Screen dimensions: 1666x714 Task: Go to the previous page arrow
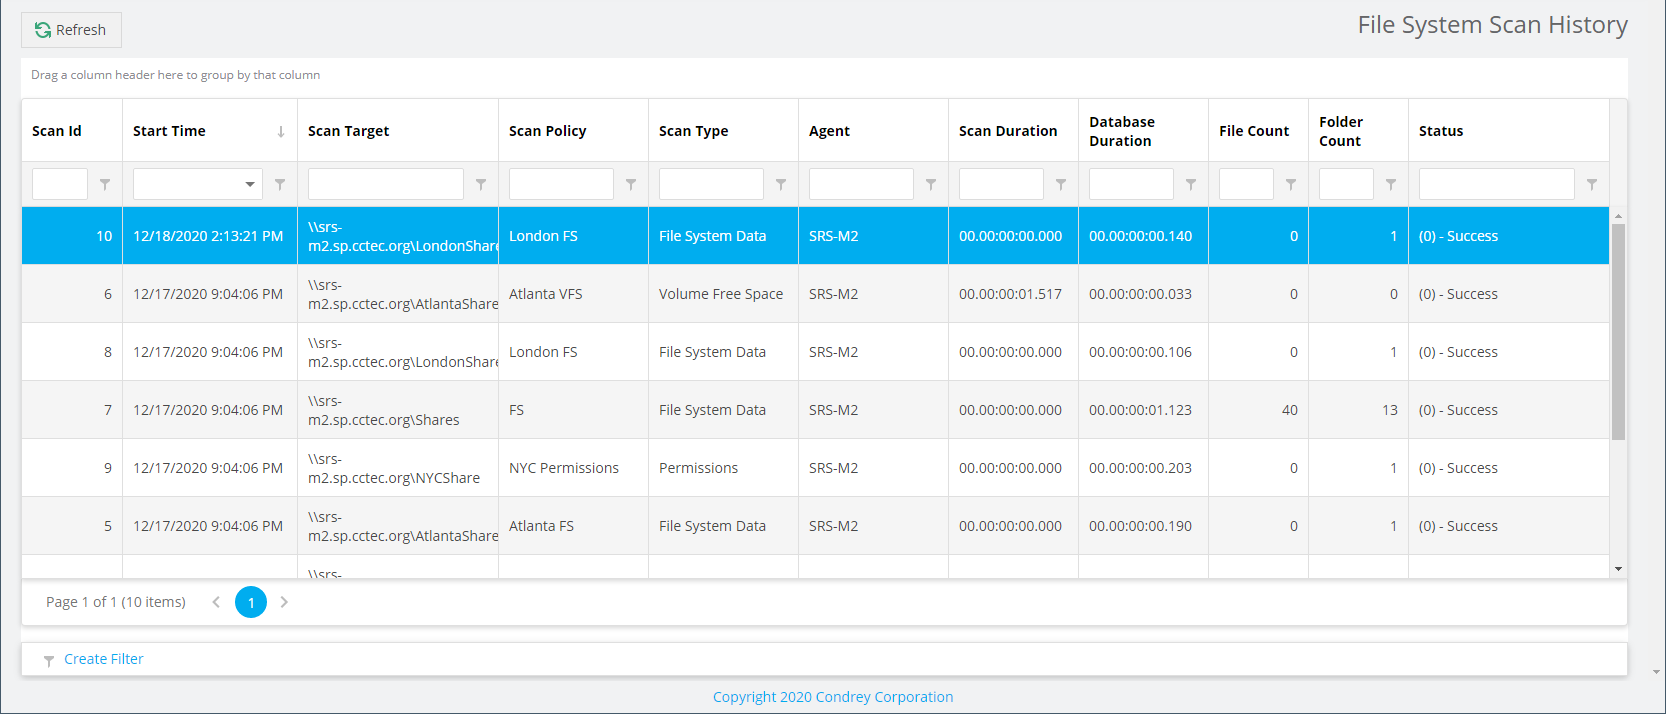coord(216,602)
